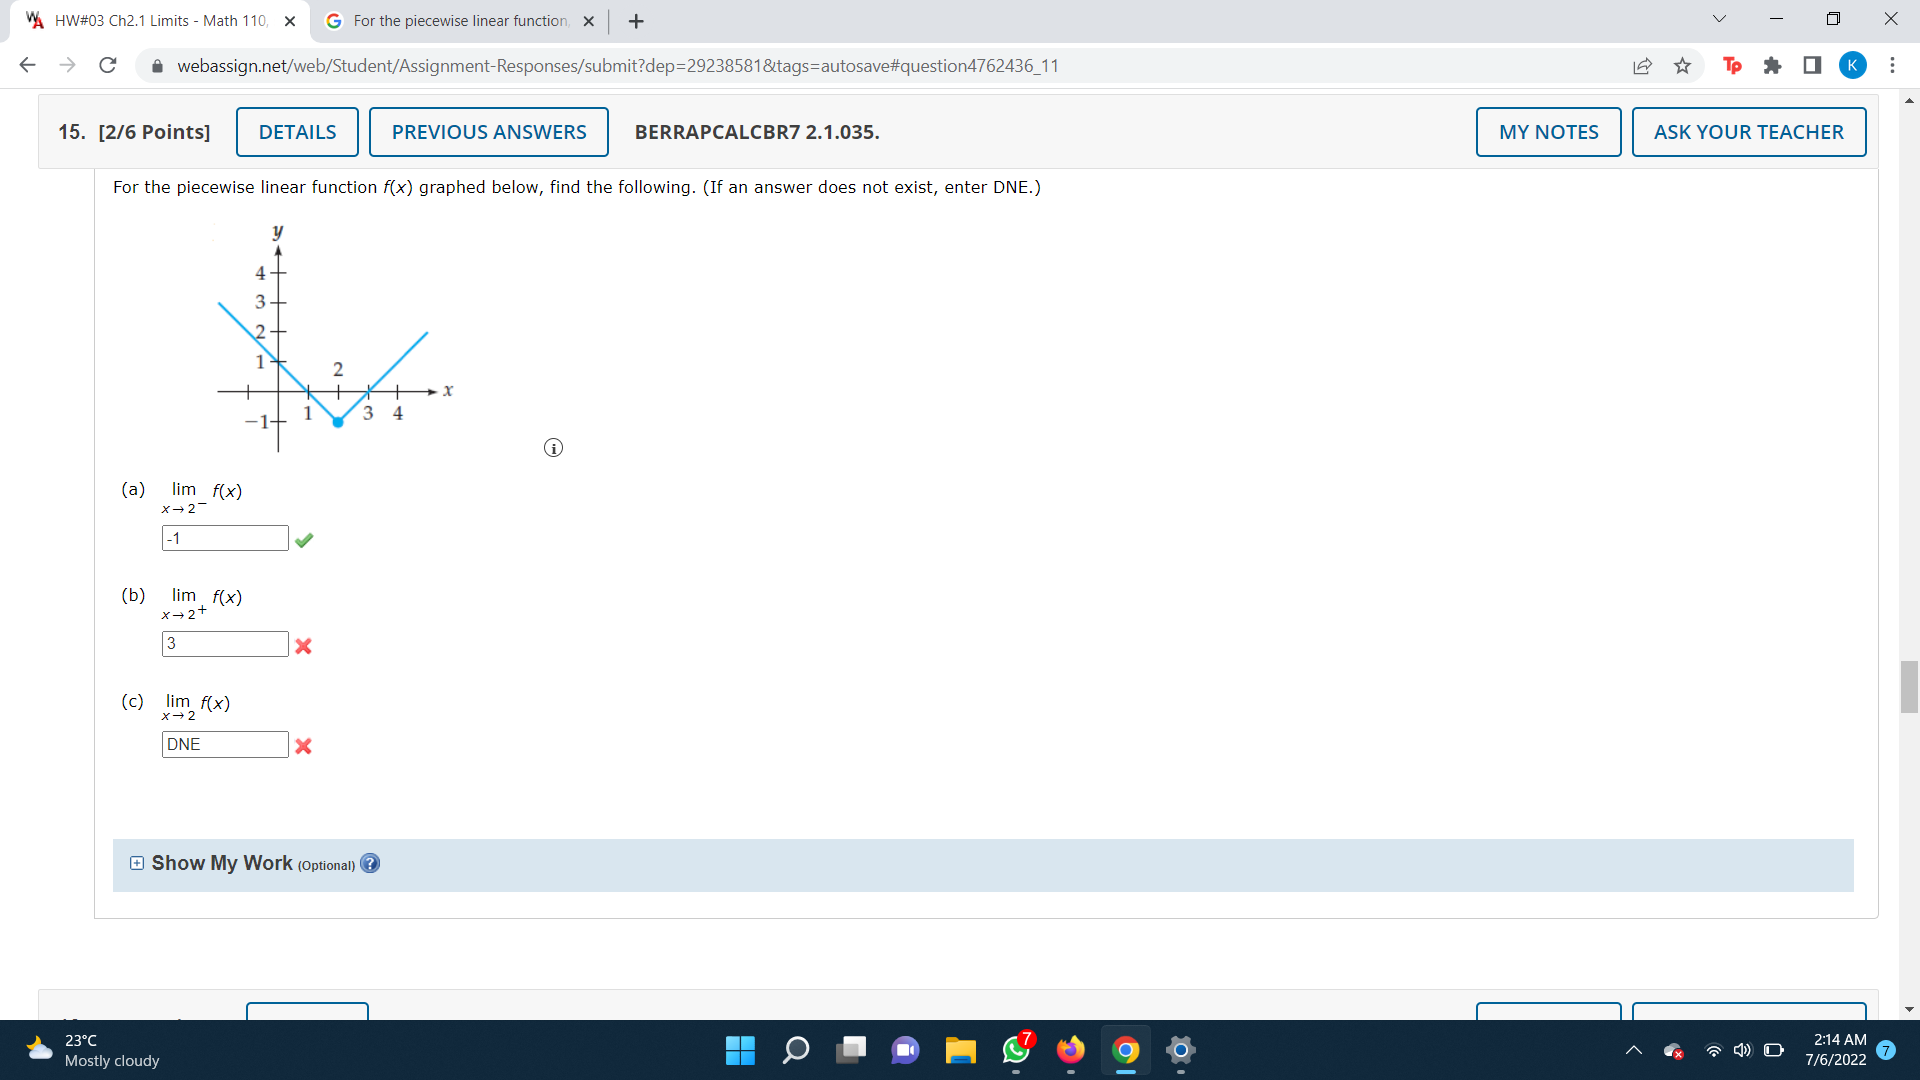Open the Tp extension in the toolbar
Screen dimensions: 1920x1080
(x=1732, y=66)
